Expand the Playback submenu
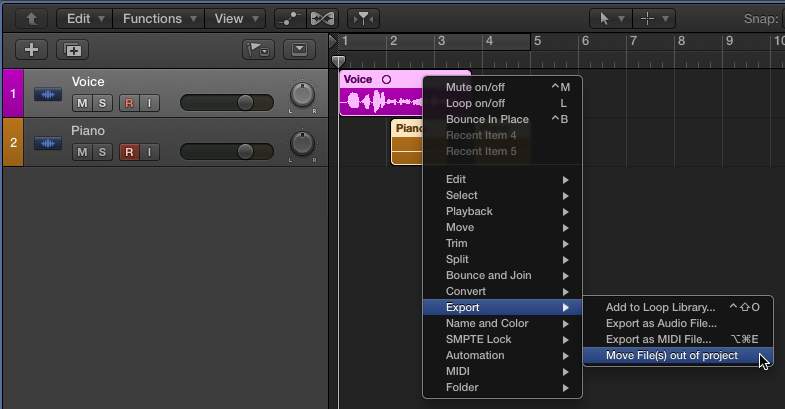Viewport: 785px width, 409px height. 502,211
